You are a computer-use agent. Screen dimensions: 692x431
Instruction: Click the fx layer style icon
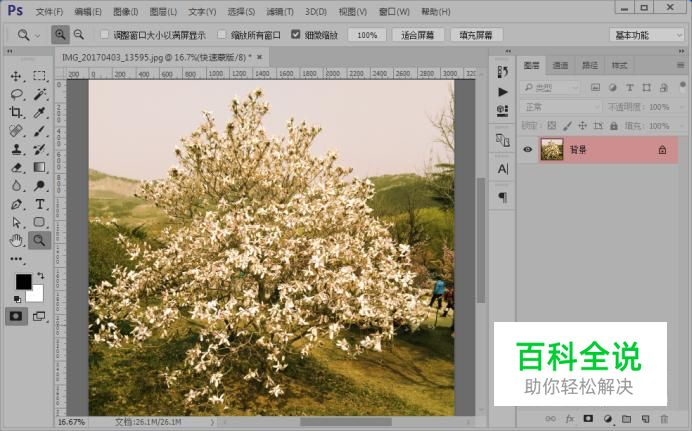(x=569, y=419)
